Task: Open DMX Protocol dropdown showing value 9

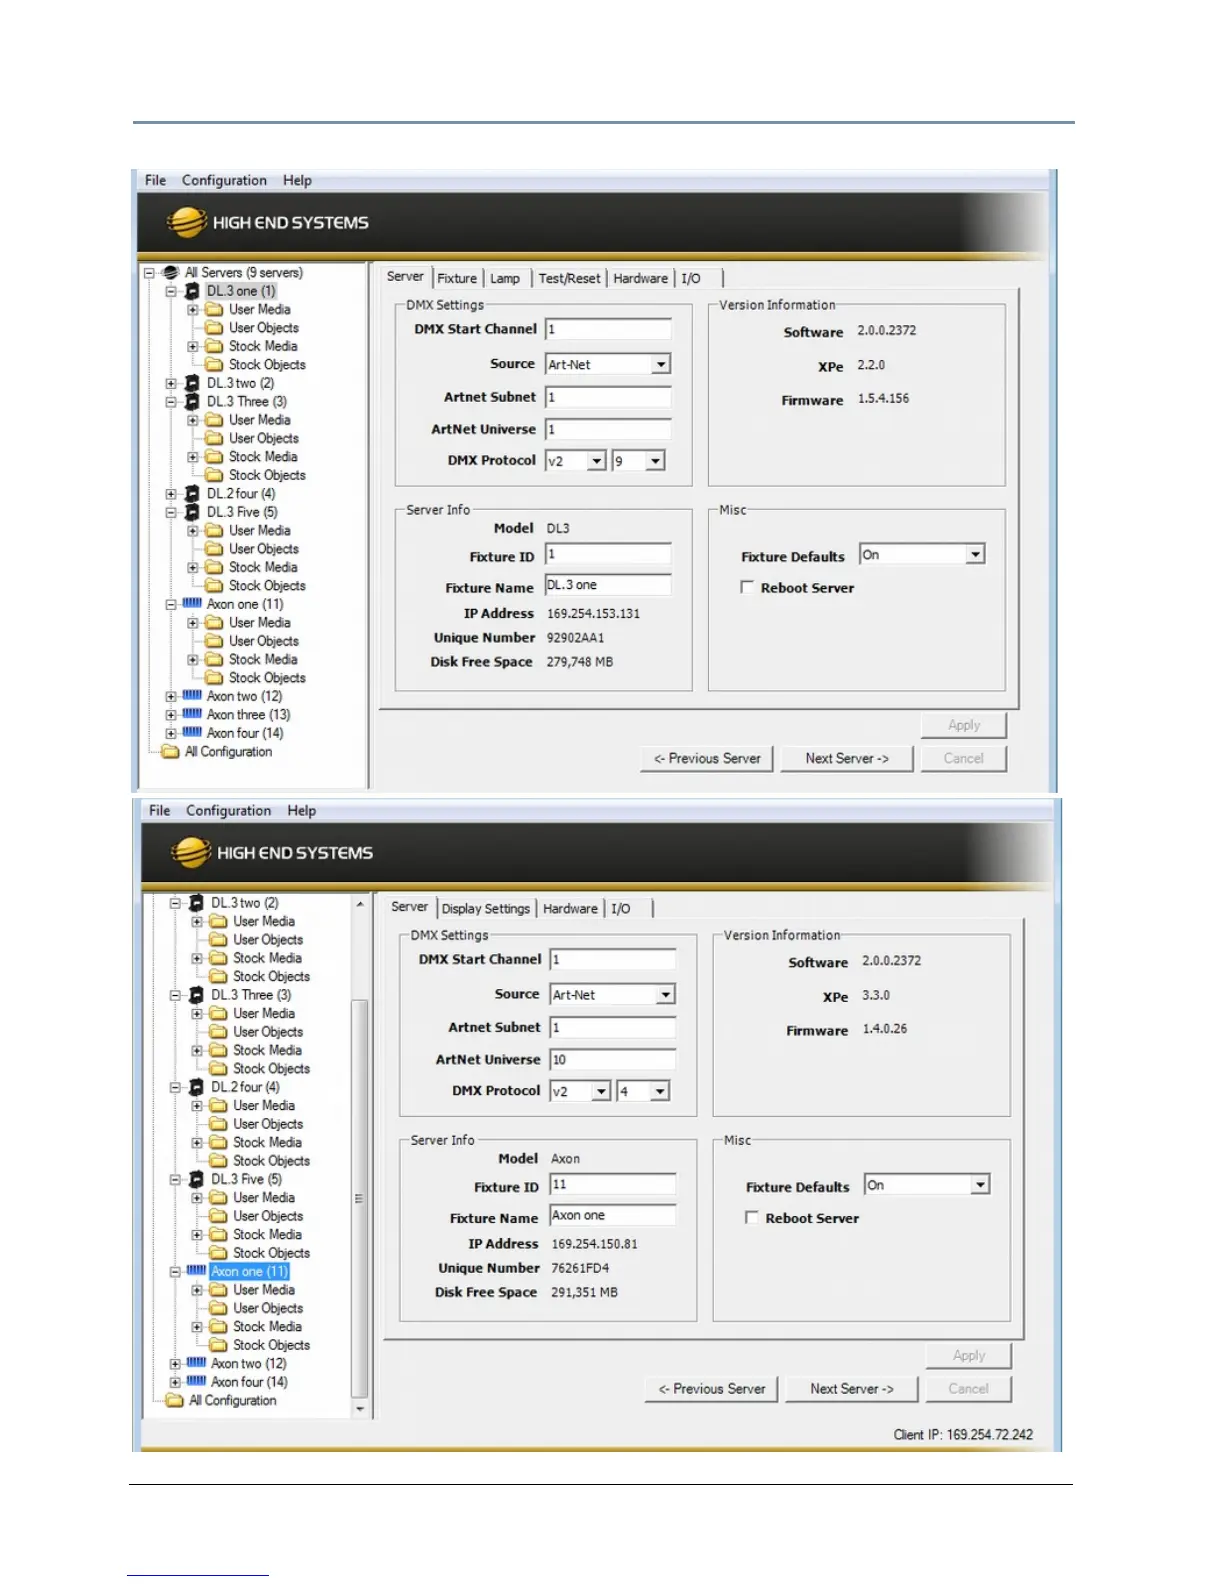Action: [655, 461]
